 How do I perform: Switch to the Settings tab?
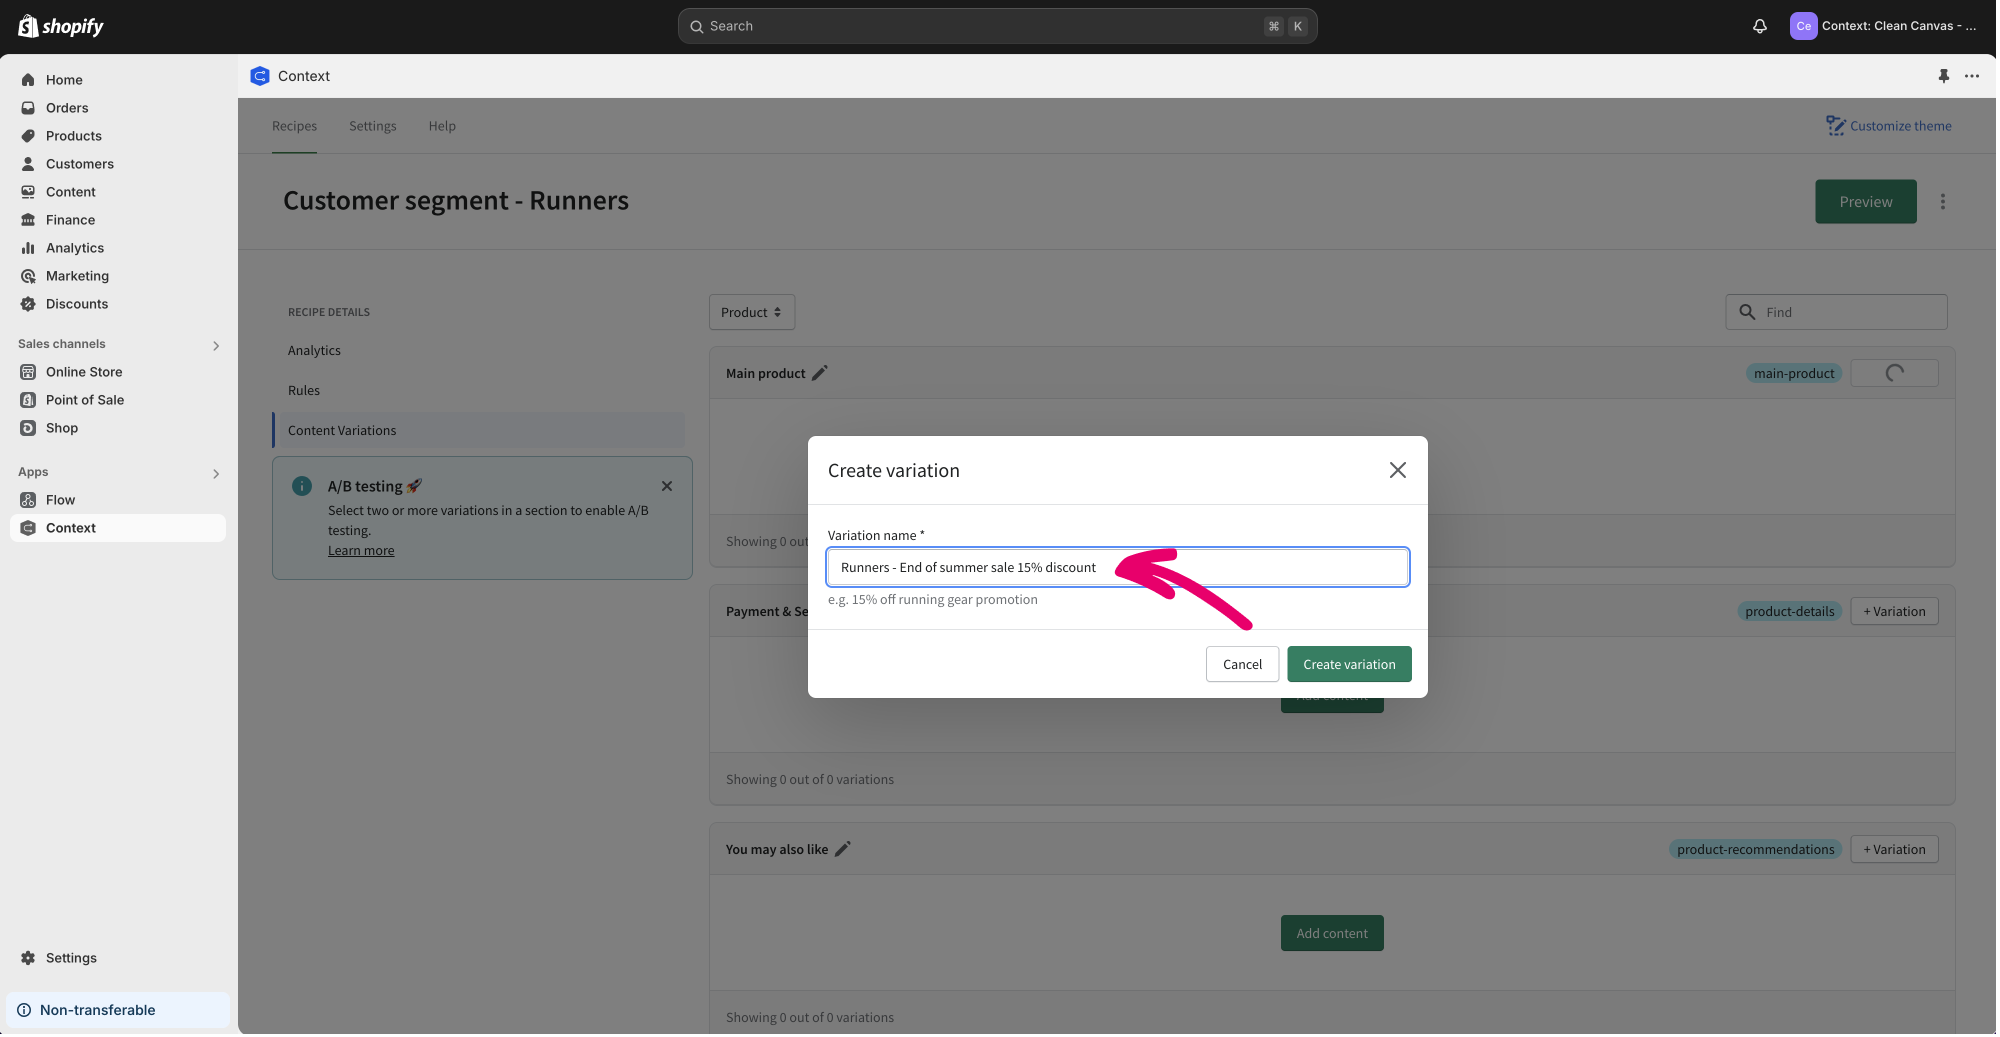pyautogui.click(x=372, y=126)
